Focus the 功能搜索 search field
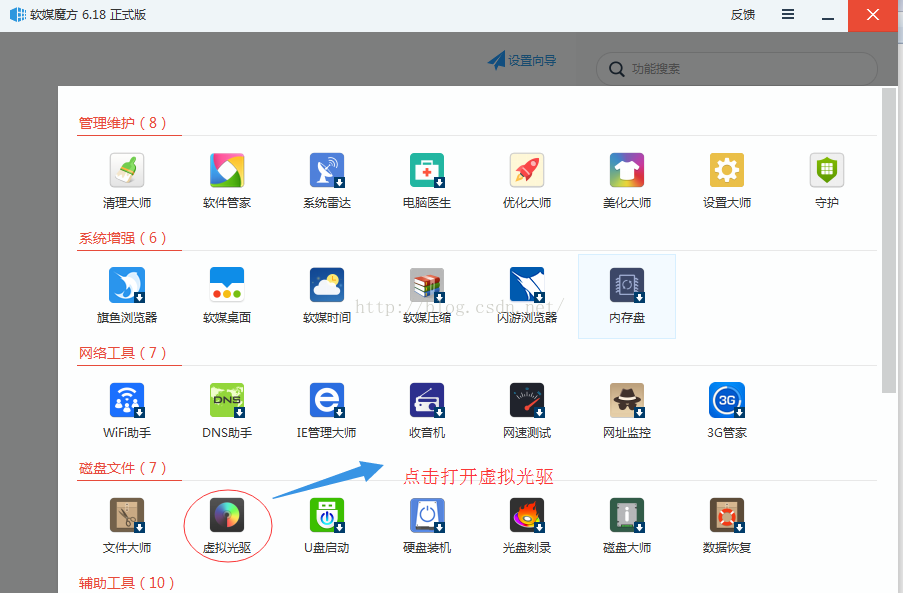The image size is (903, 593). [x=737, y=69]
